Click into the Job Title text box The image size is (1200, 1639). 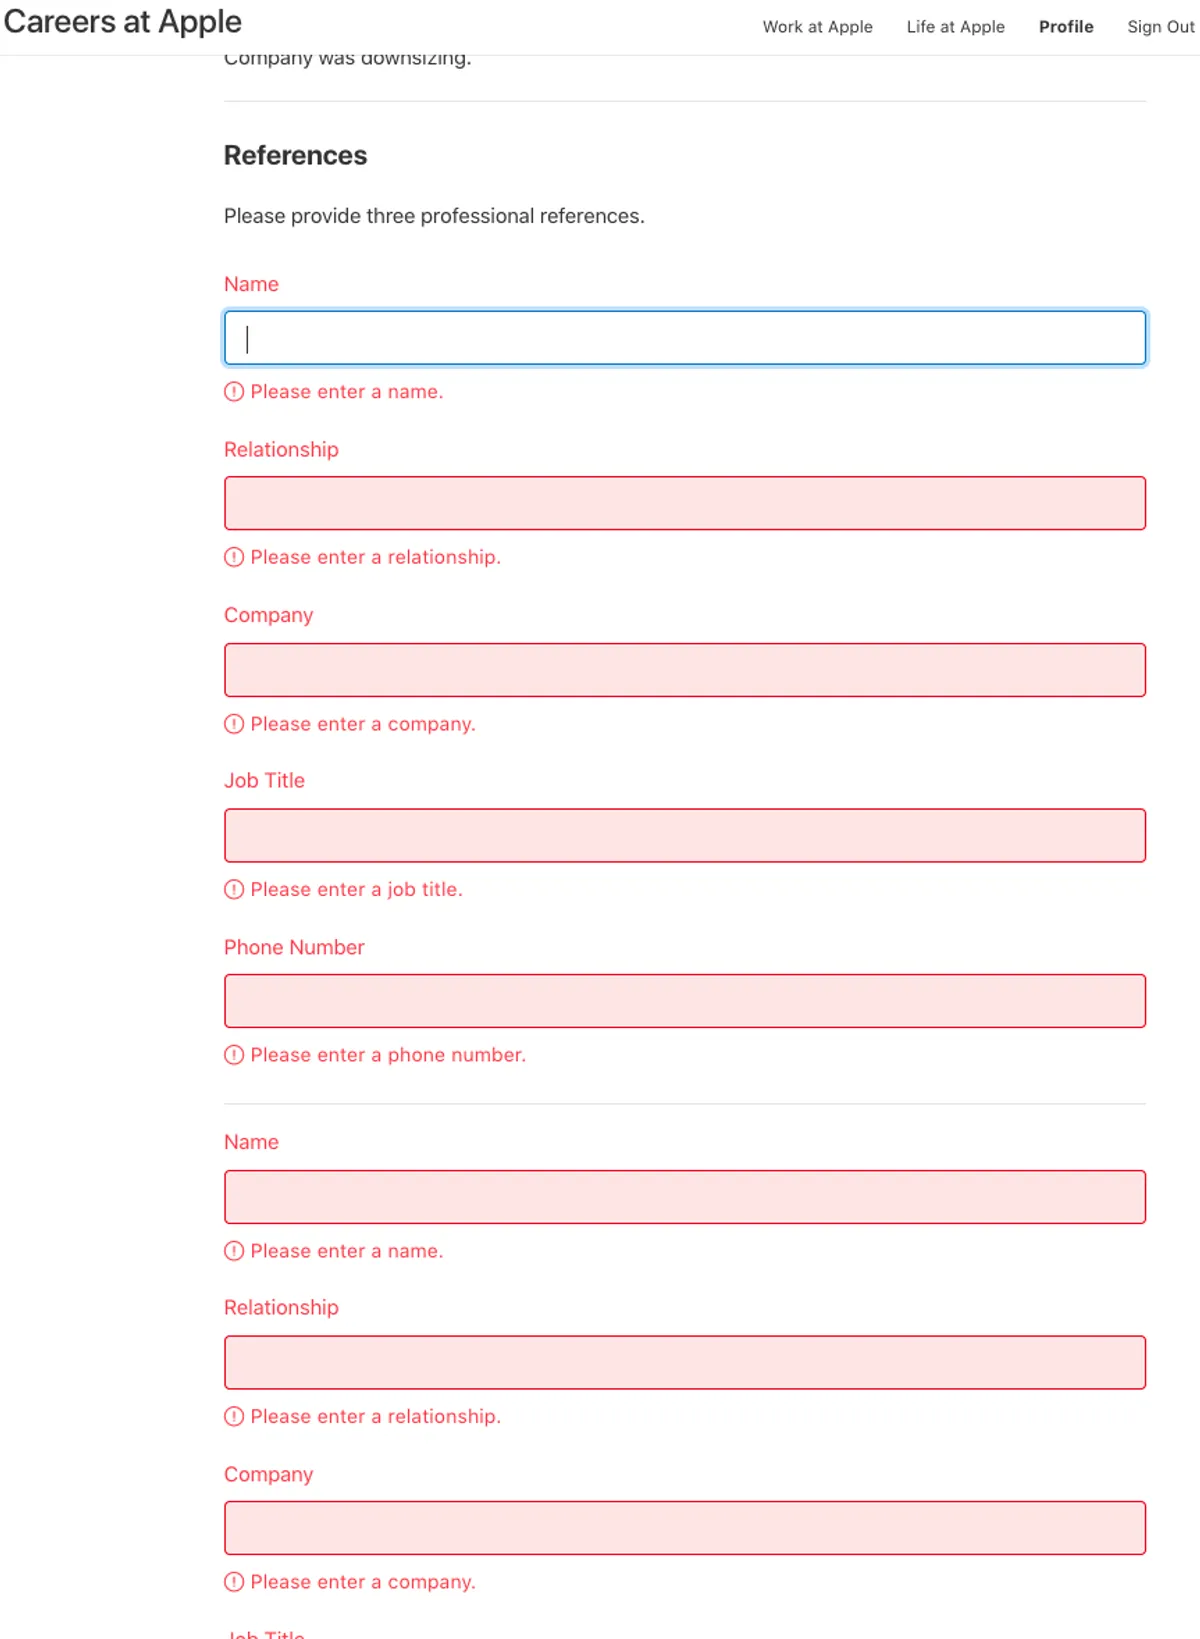pyautogui.click(x=685, y=835)
